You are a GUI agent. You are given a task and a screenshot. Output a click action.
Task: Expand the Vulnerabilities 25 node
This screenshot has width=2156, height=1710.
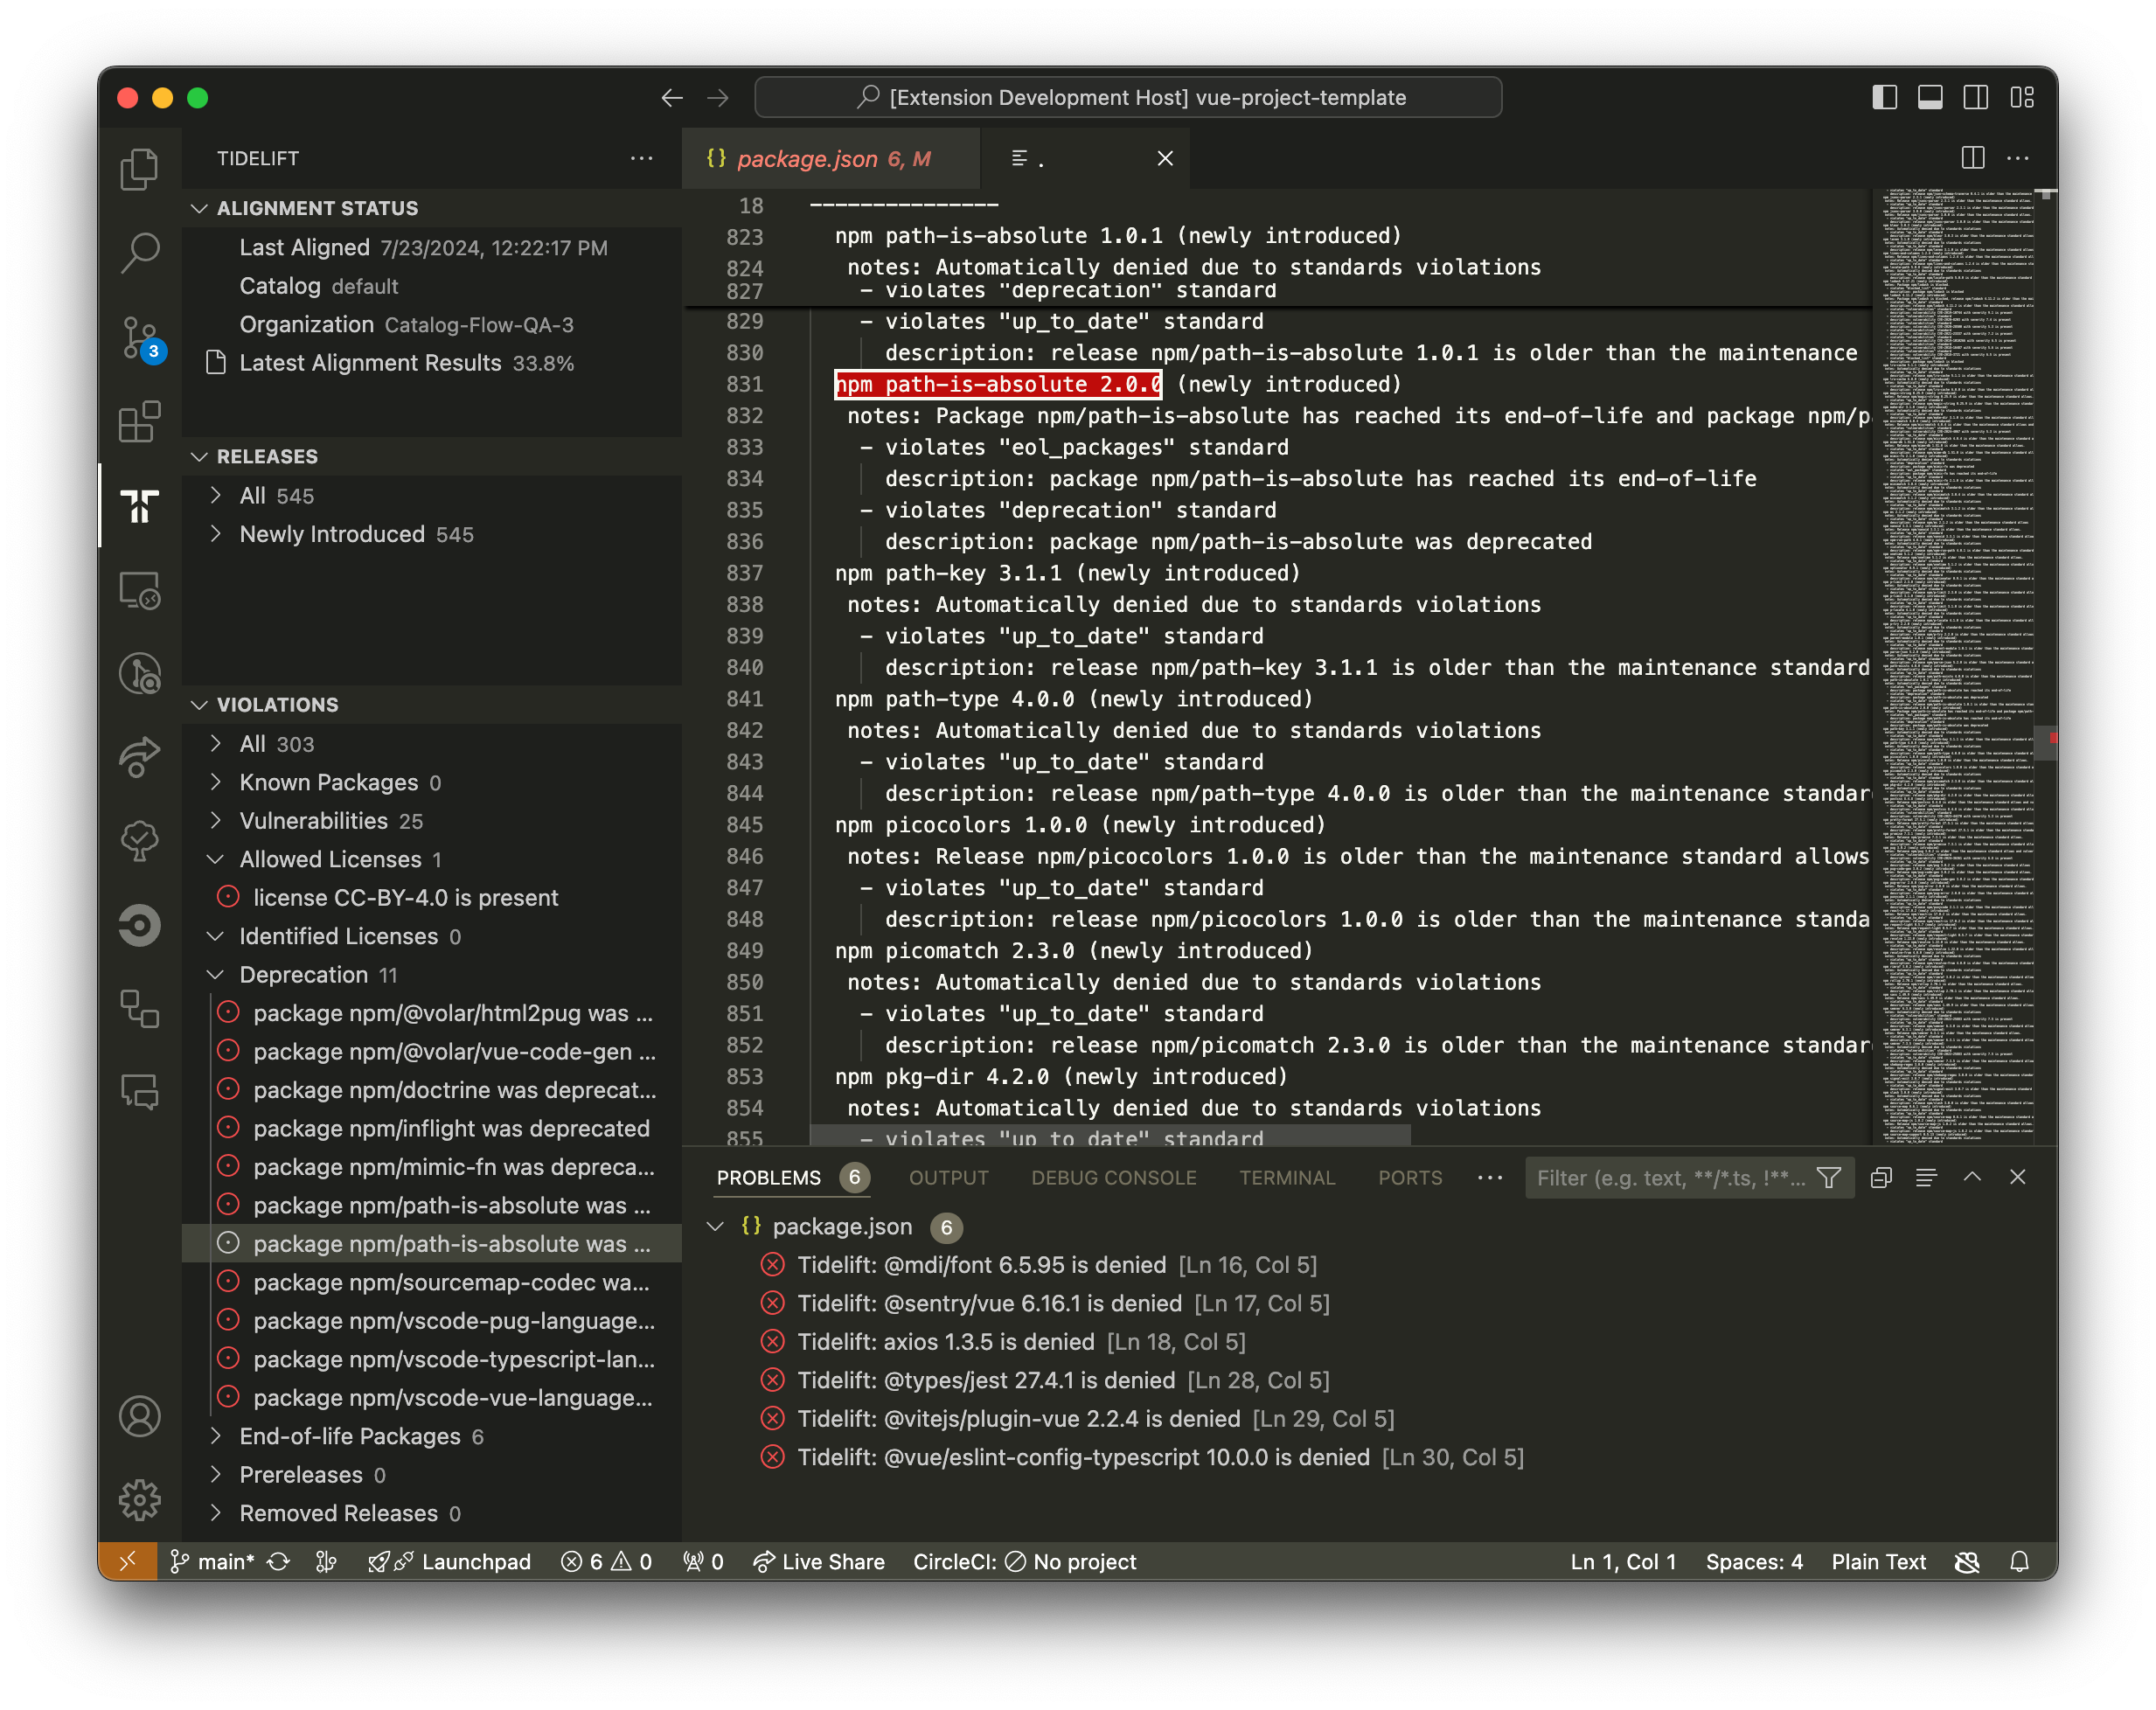(x=216, y=820)
